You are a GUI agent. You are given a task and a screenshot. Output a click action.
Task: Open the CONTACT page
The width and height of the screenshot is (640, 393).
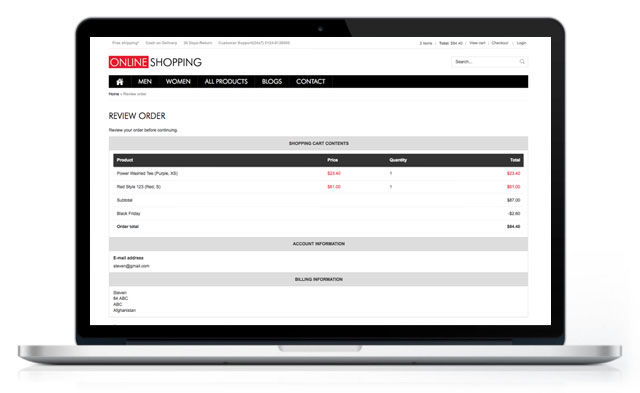(x=311, y=82)
